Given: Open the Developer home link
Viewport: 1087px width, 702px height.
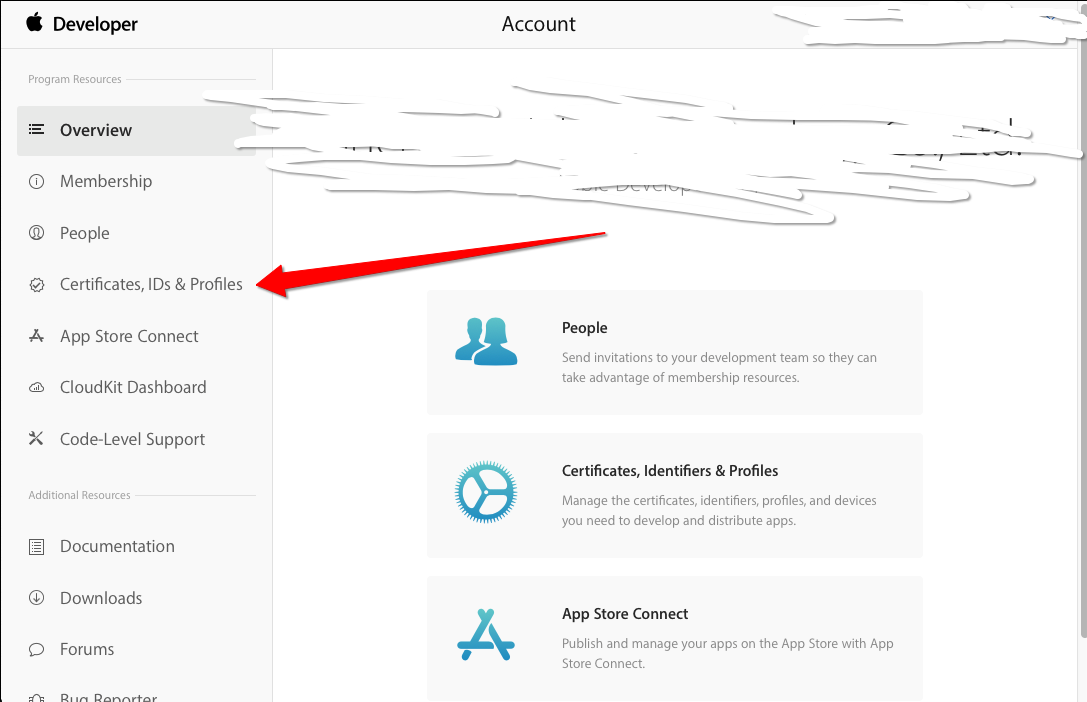Looking at the screenshot, I should pos(95,24).
